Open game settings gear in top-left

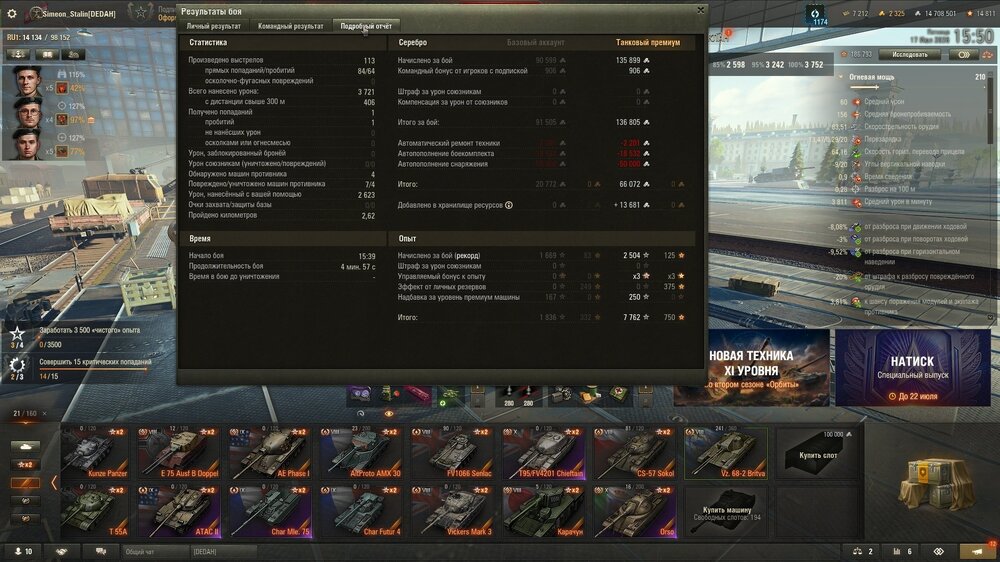point(11,13)
